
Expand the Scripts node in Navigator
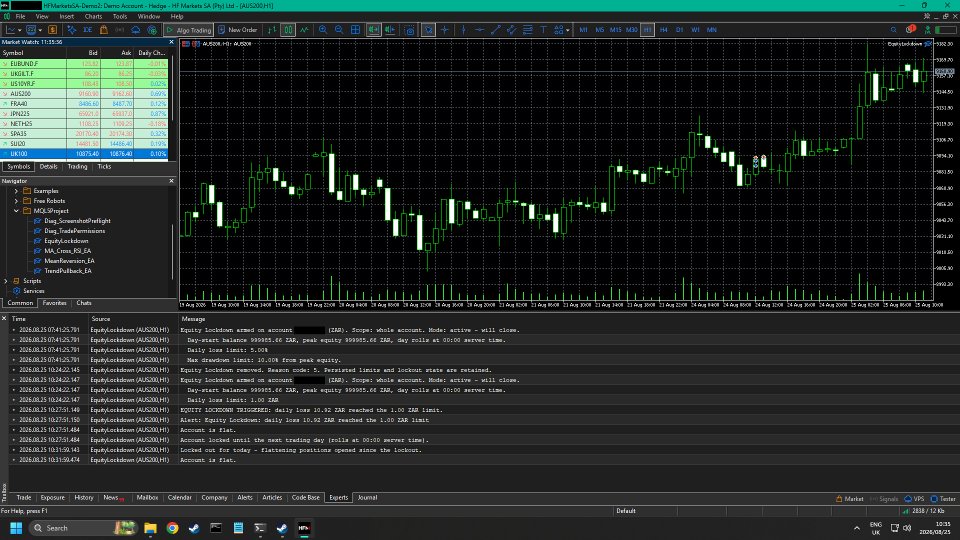click(6, 281)
